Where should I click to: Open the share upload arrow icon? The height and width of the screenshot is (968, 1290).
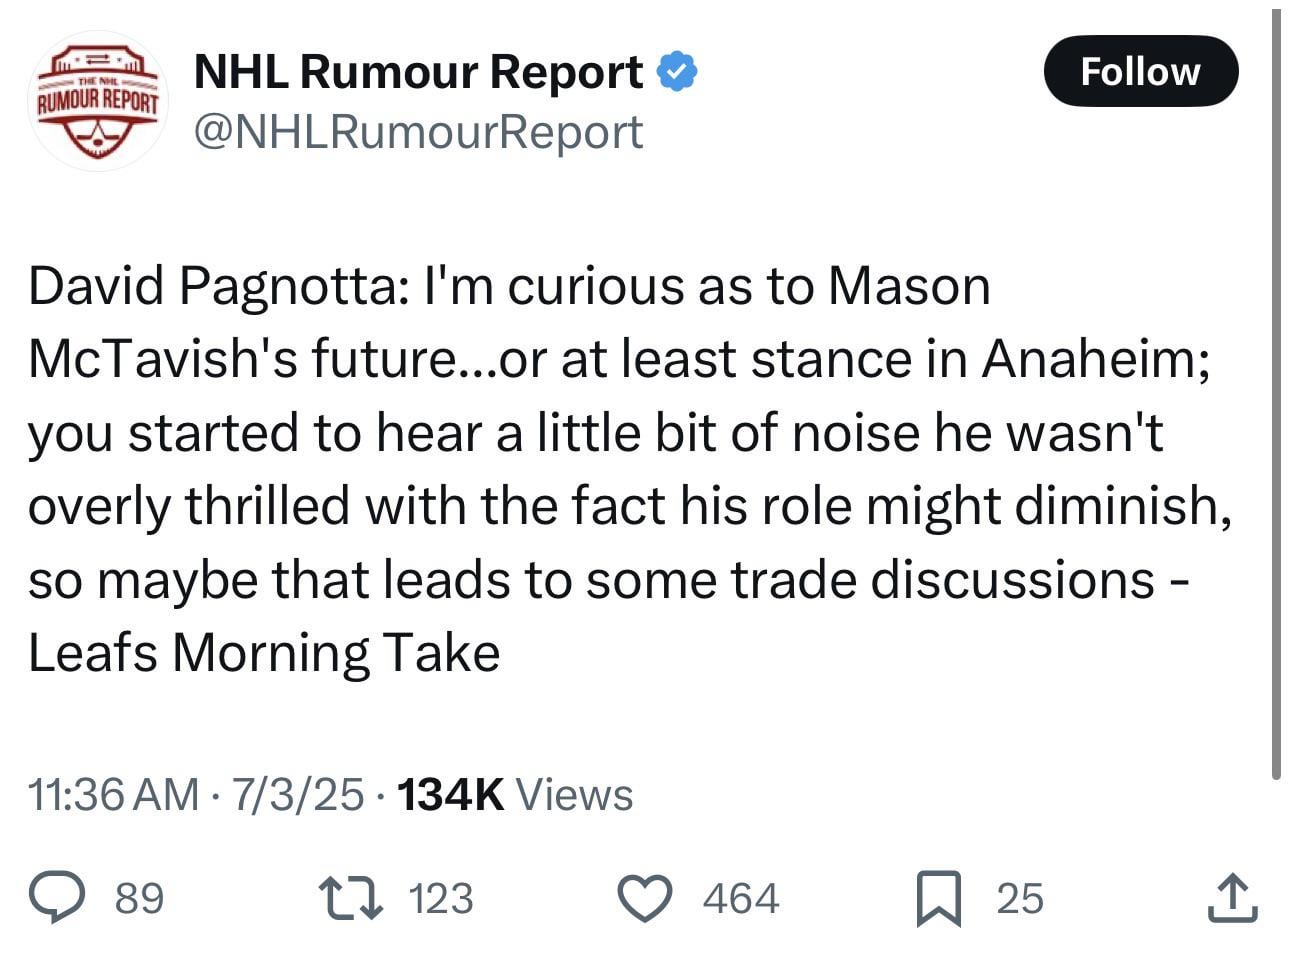click(1231, 897)
